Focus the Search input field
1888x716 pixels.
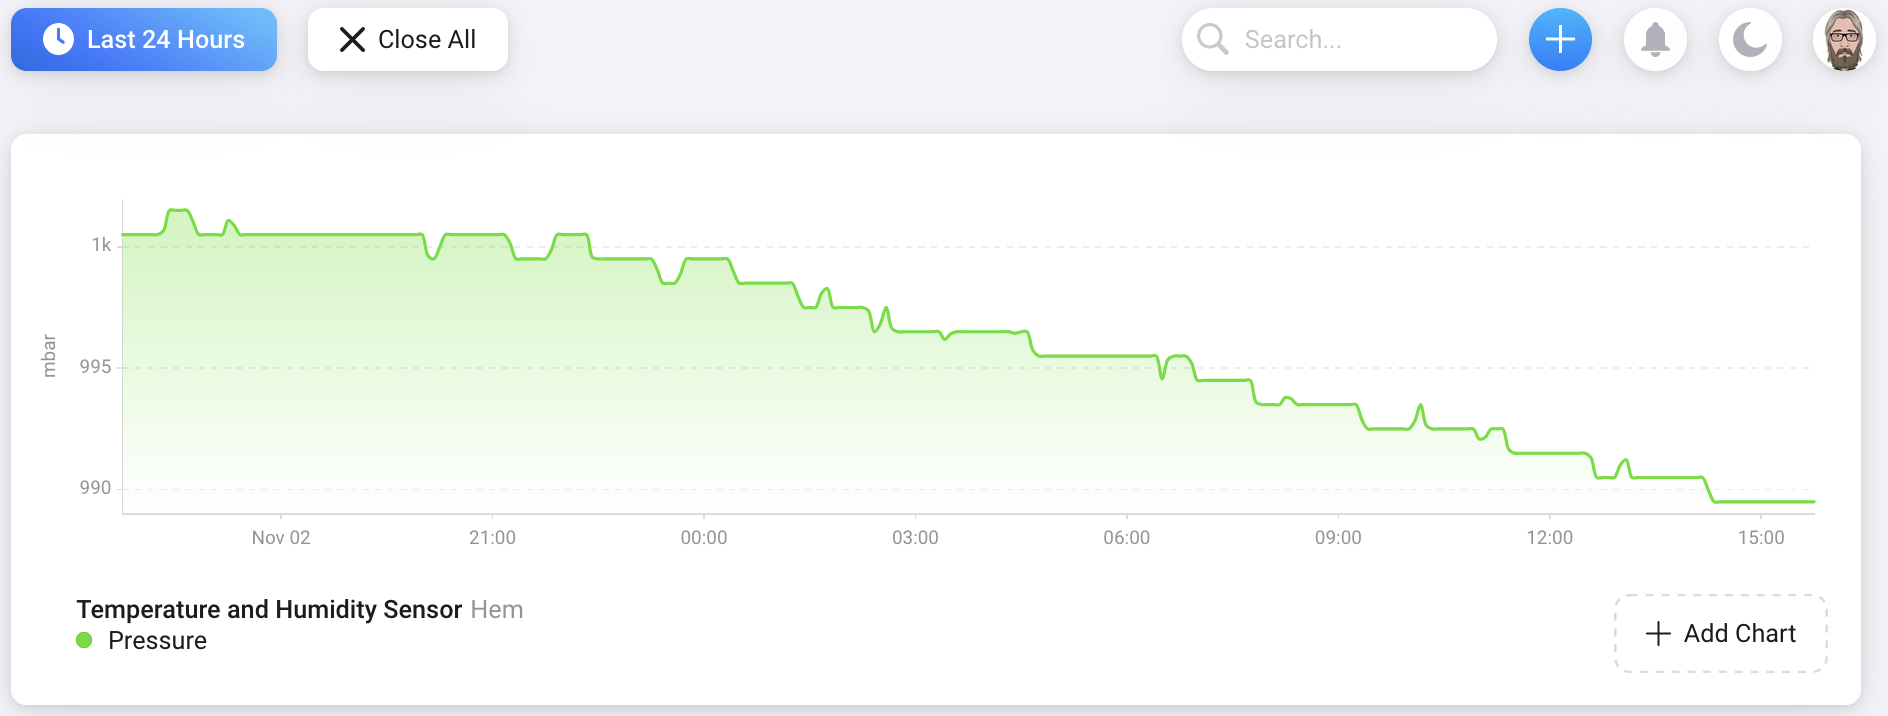1339,40
